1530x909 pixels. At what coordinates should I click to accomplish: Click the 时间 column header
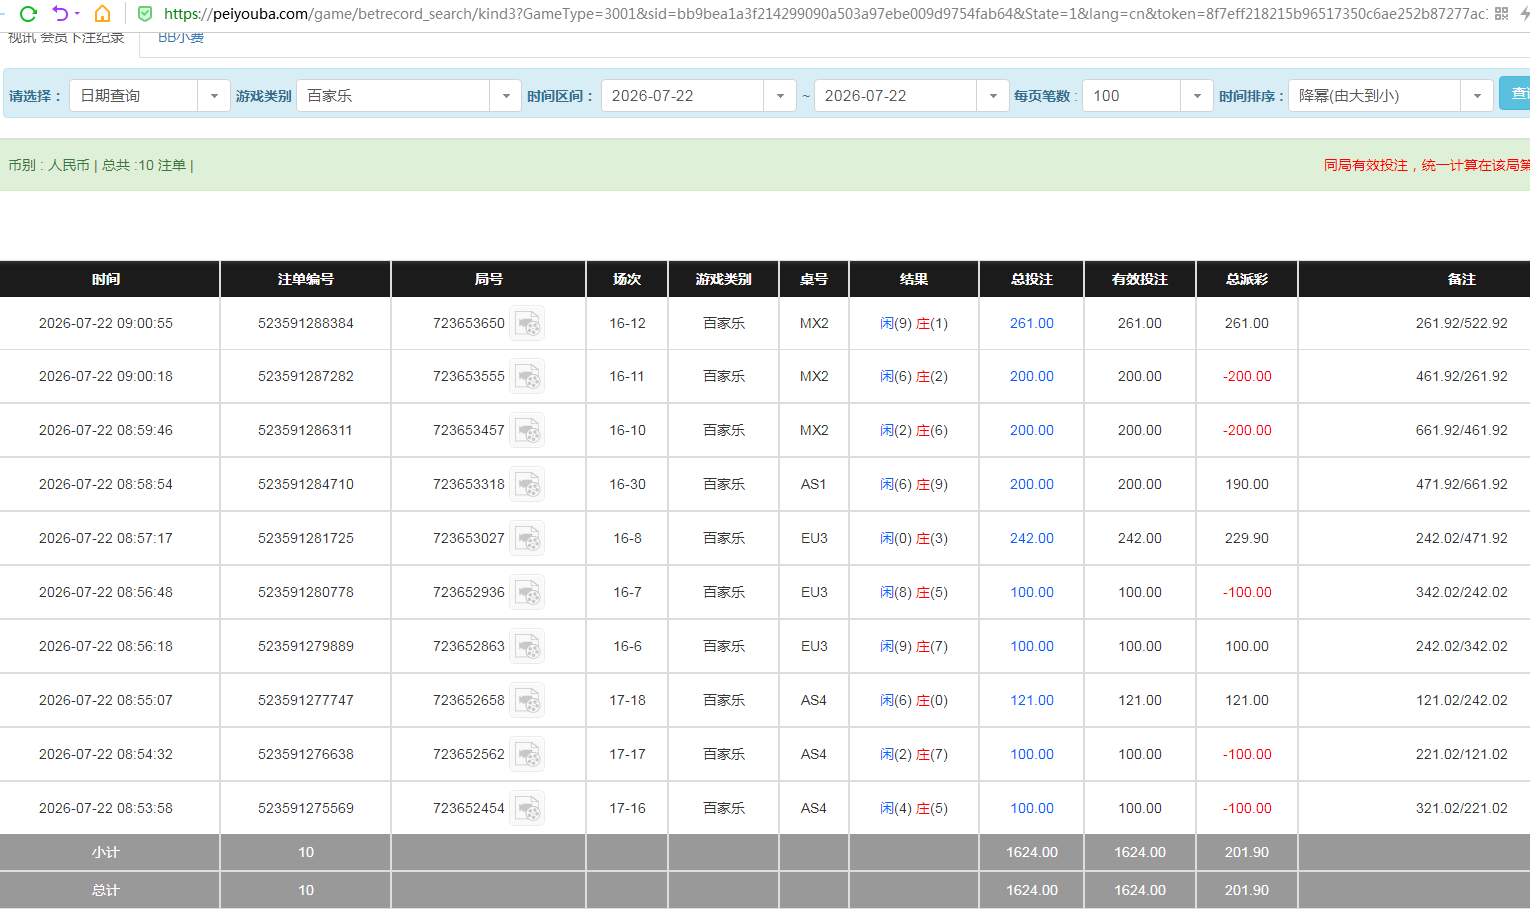[x=106, y=280]
